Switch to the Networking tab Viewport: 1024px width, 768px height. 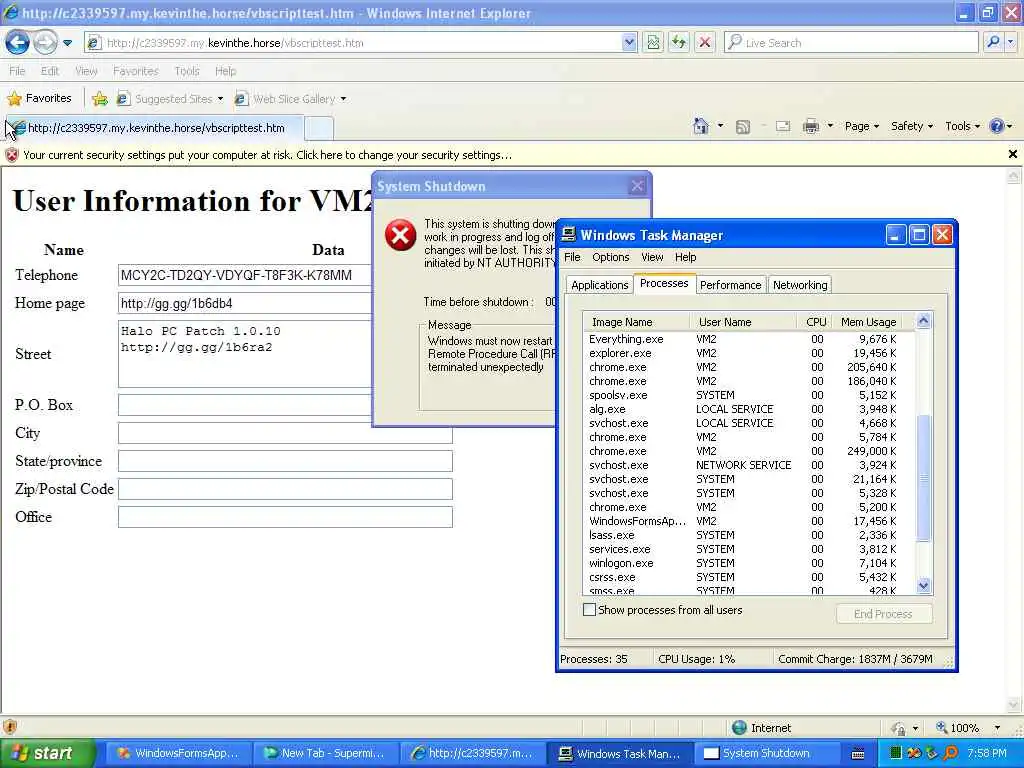pos(800,285)
